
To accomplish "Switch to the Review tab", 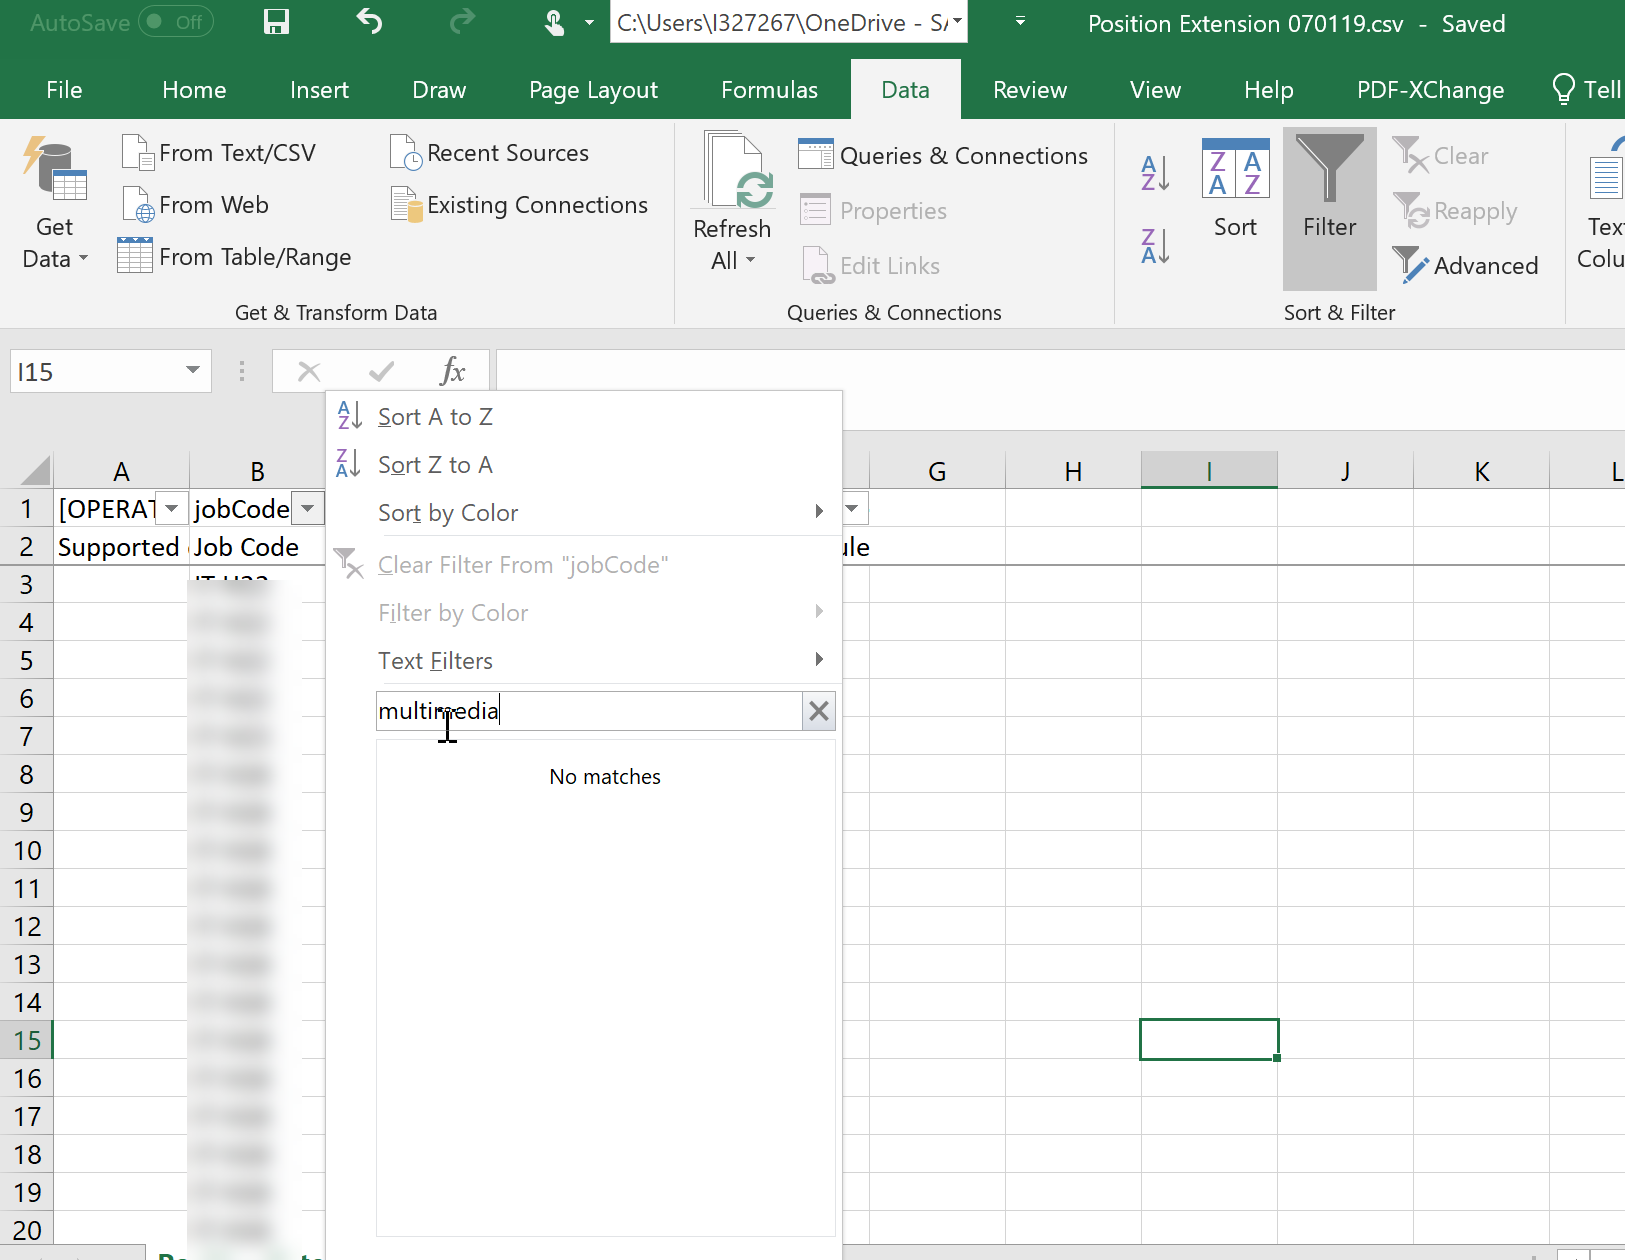I will point(1030,90).
